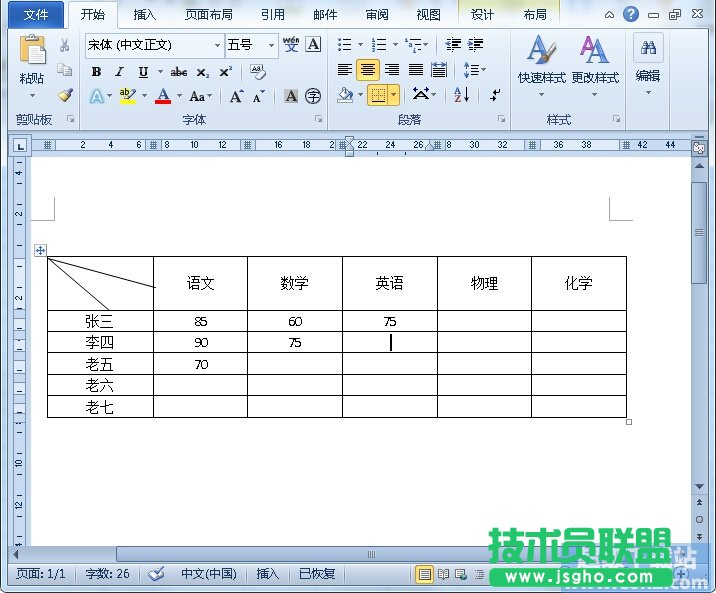Viewport: 716px width, 593px height.
Task: Click the Grow Font icon
Action: coord(236,97)
